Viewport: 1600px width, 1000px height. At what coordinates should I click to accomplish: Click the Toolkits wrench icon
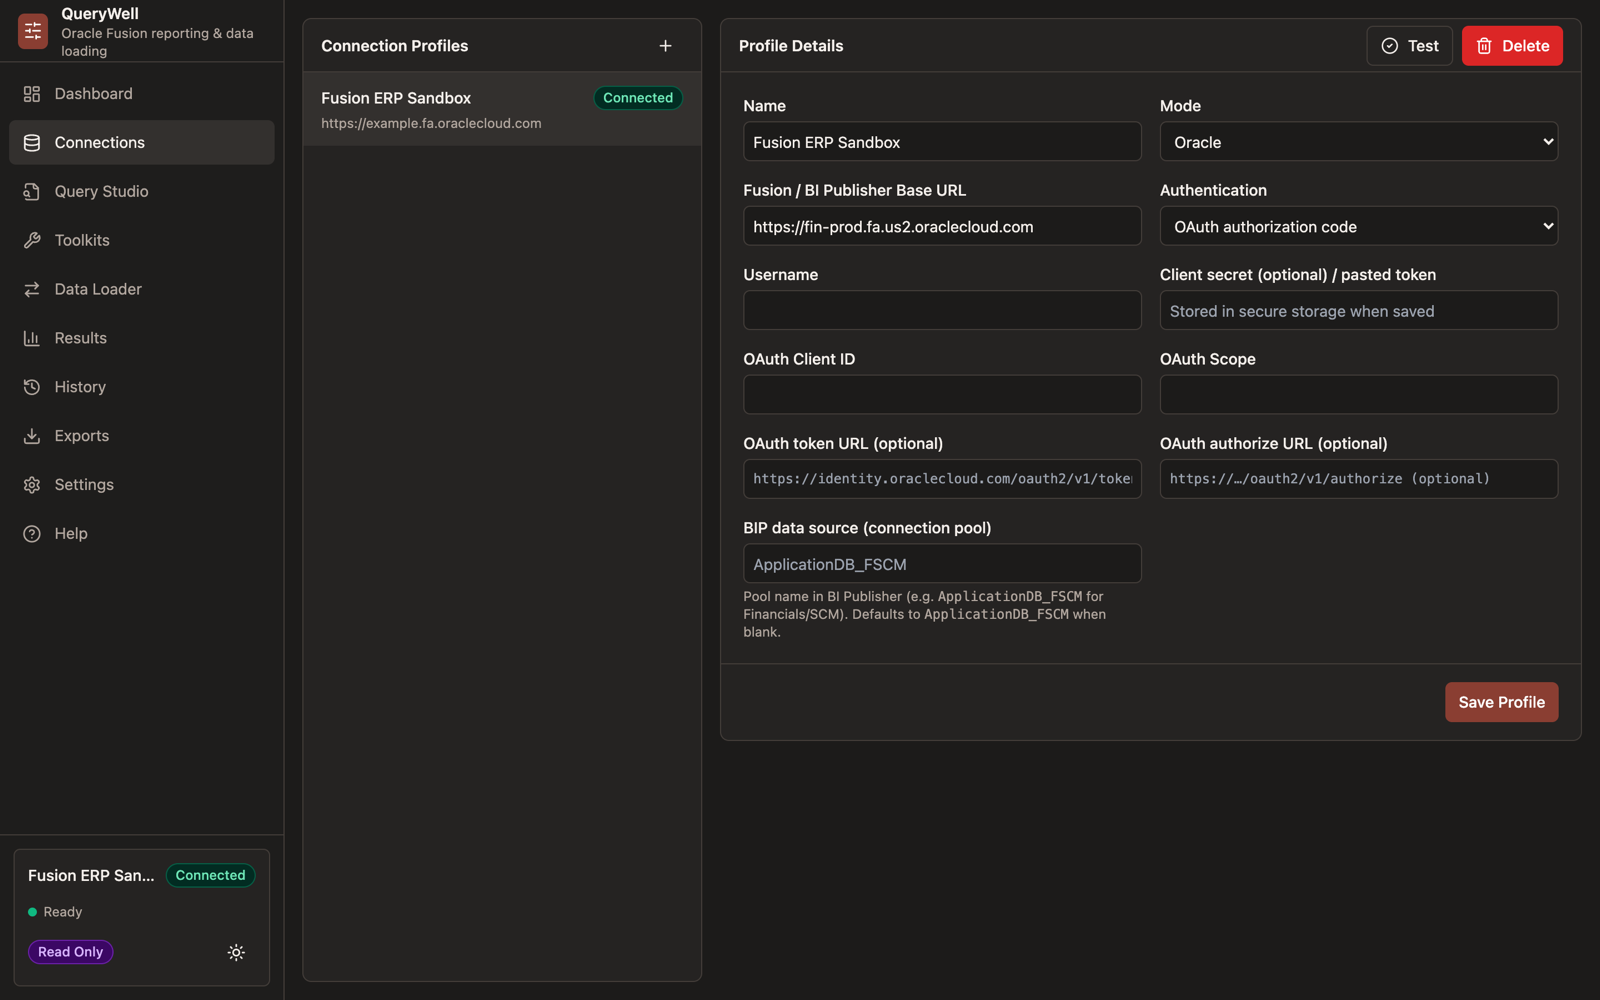click(x=32, y=241)
